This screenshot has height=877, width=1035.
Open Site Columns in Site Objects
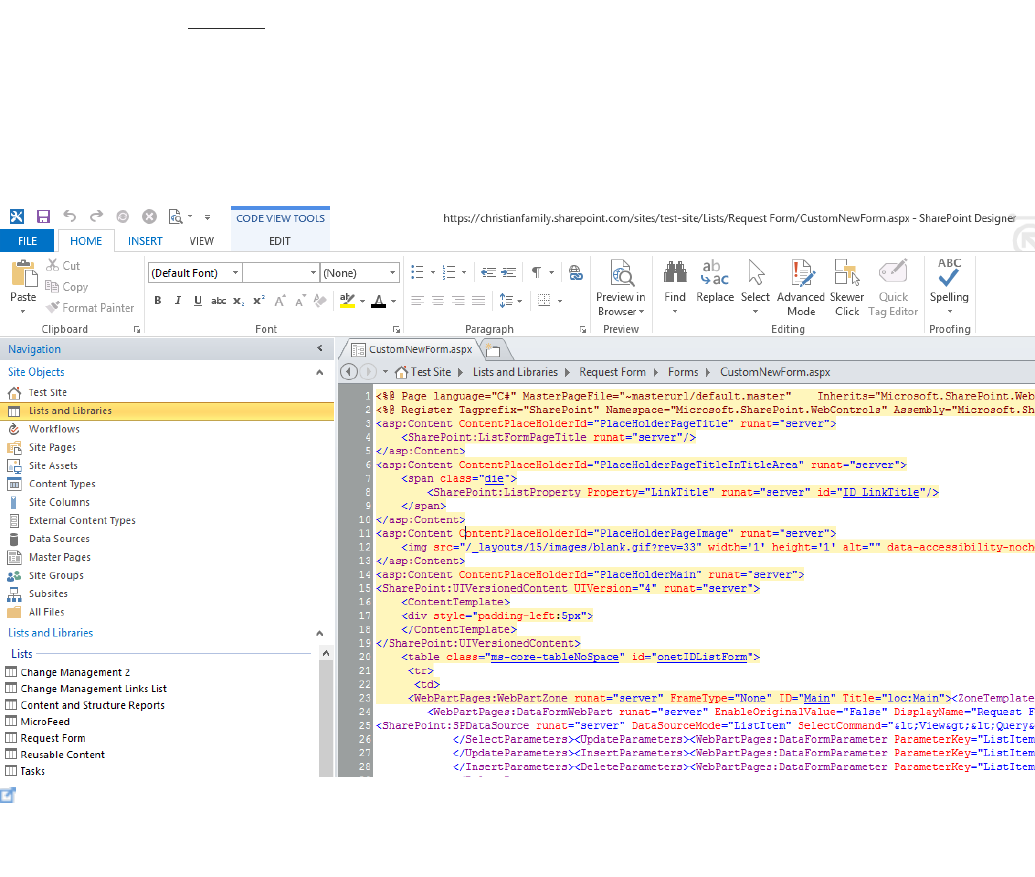59,502
